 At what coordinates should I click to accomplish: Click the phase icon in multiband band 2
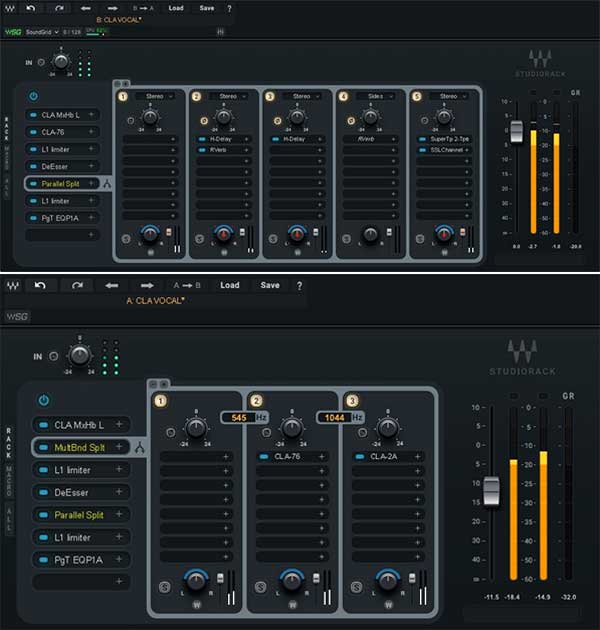tap(266, 433)
